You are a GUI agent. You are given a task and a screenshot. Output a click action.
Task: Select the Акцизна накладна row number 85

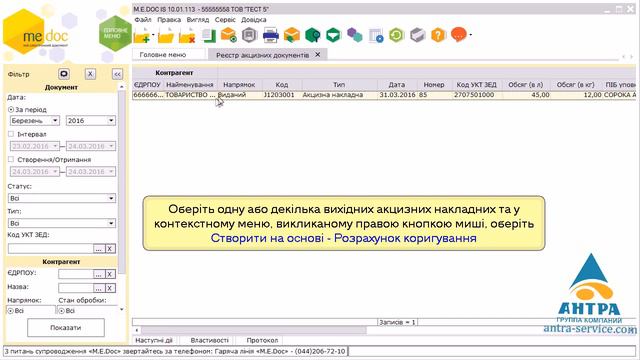coord(384,95)
